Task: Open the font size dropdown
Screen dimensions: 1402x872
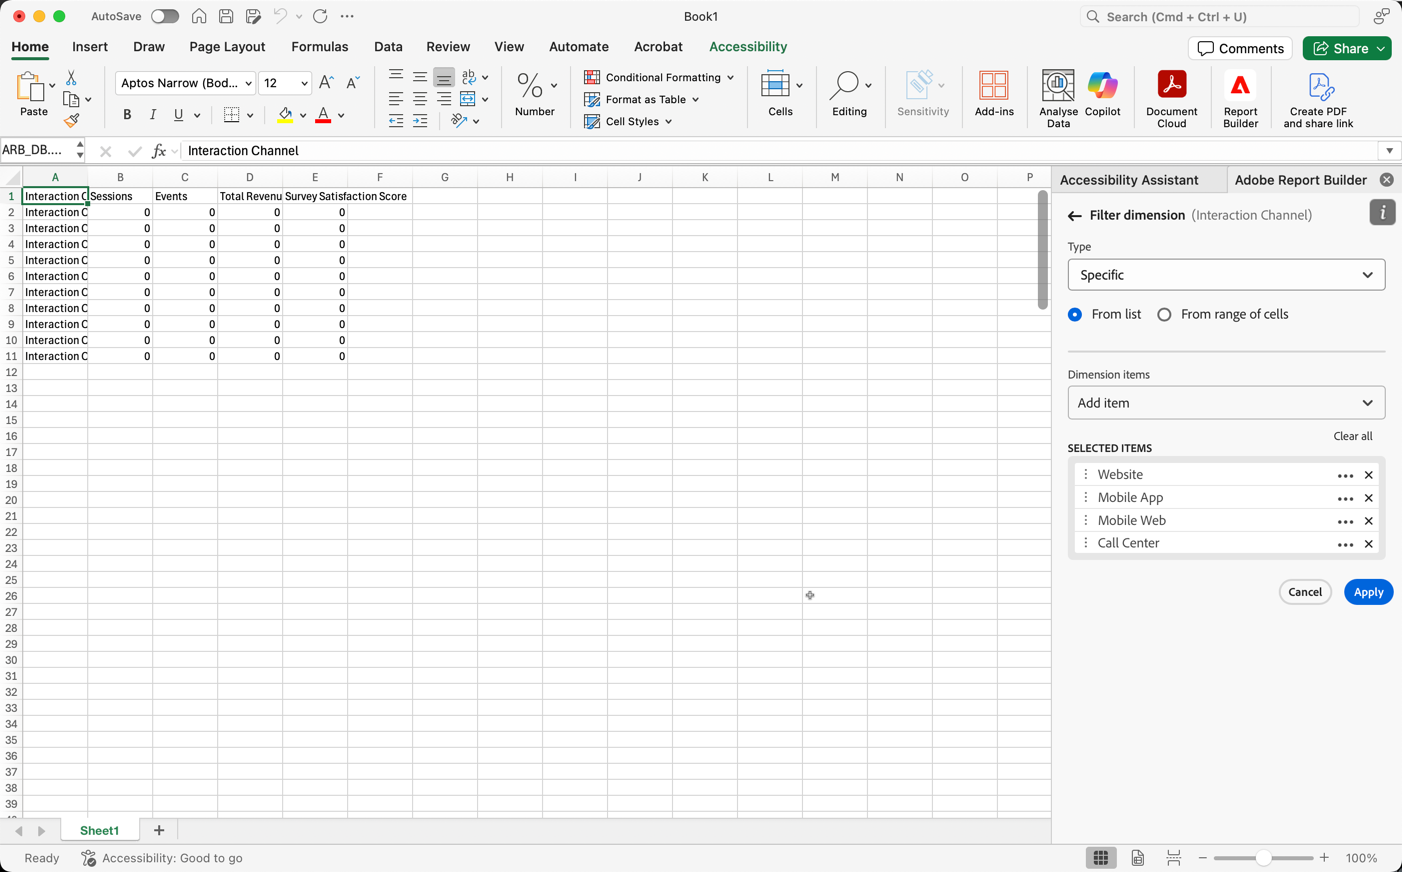Action: (x=304, y=83)
